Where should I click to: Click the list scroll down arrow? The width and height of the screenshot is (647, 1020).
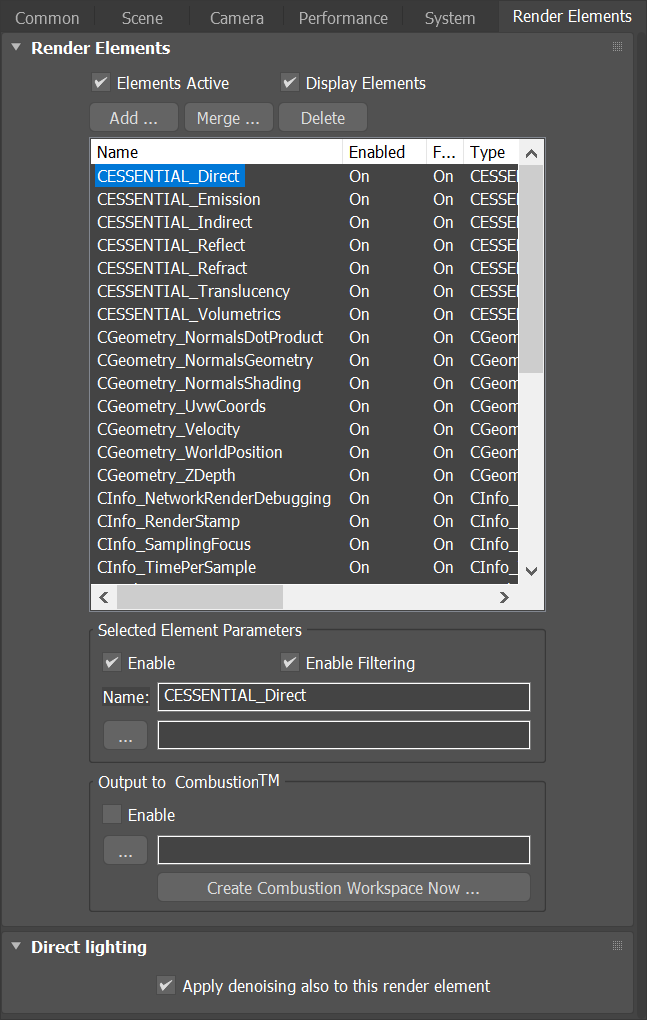tap(531, 571)
